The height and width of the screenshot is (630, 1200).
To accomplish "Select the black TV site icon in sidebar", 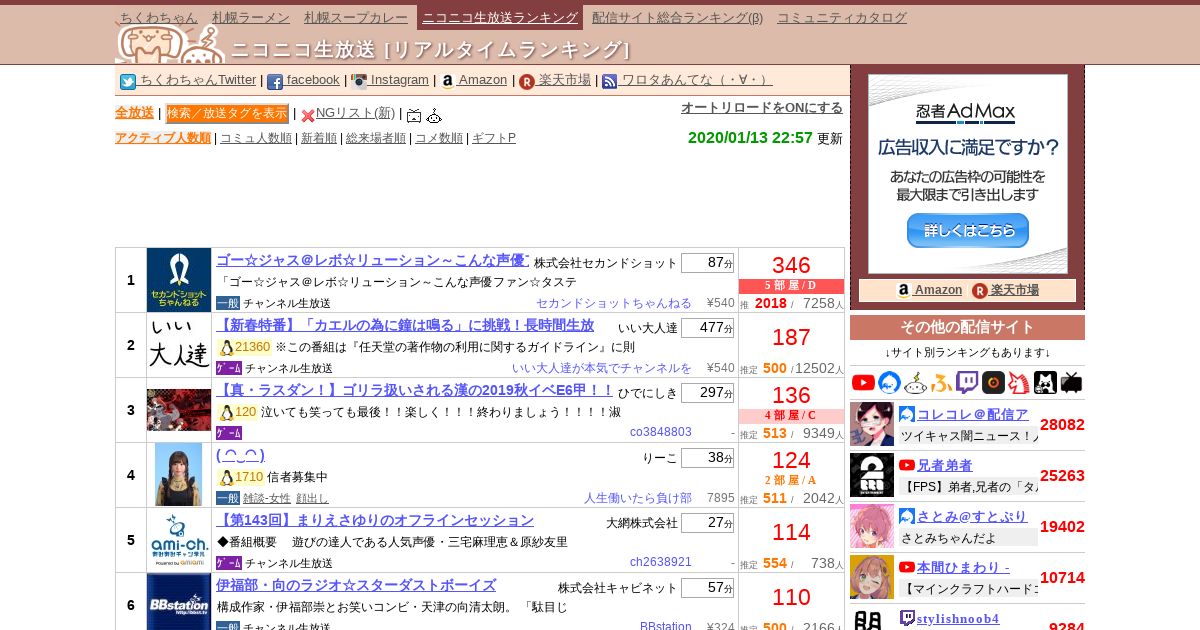I will click(1071, 382).
